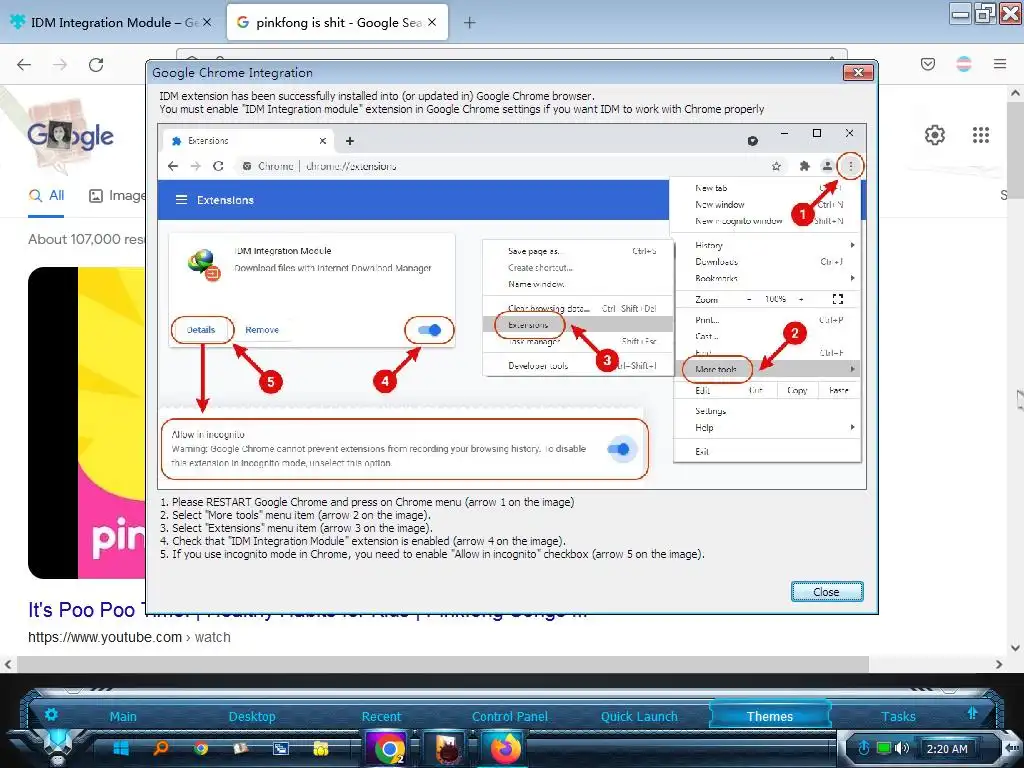This screenshot has height=768, width=1024.
Task: Reload the page with the refresh icon
Action: coord(96,65)
